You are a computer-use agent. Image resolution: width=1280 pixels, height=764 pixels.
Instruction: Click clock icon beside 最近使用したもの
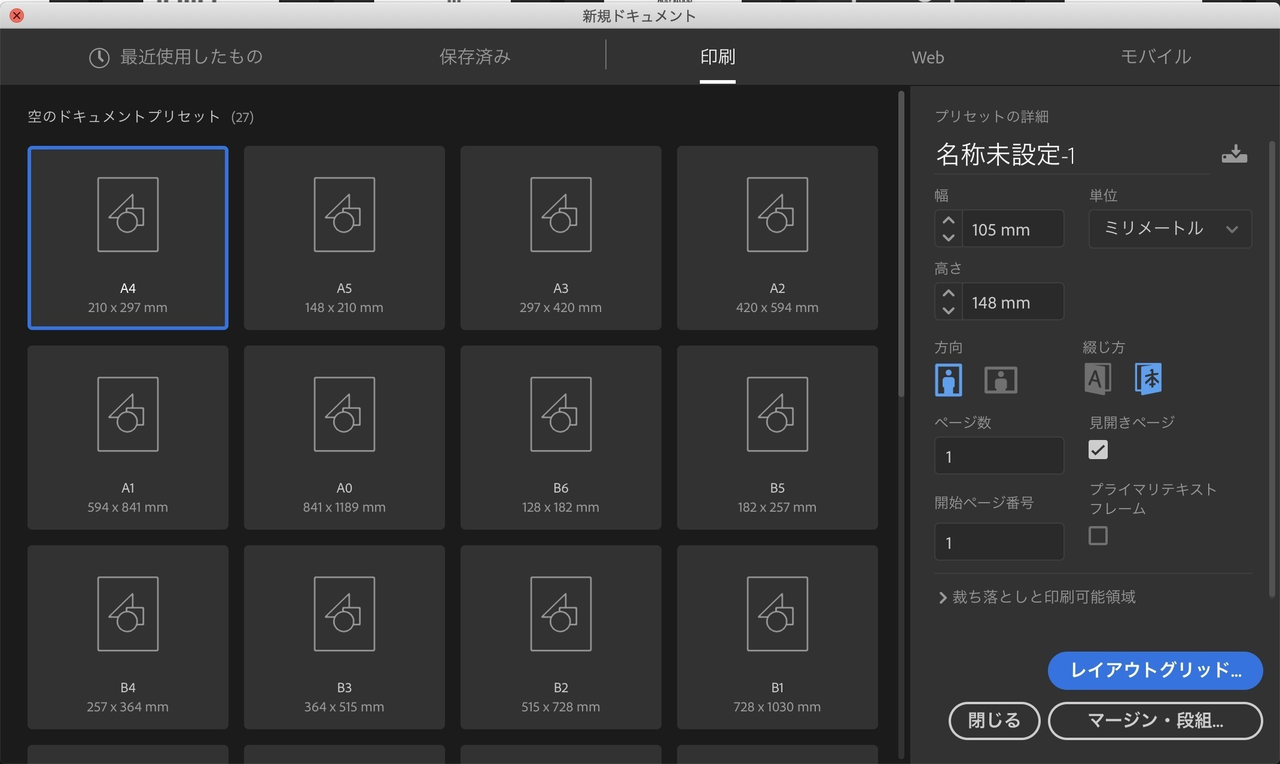[x=99, y=58]
